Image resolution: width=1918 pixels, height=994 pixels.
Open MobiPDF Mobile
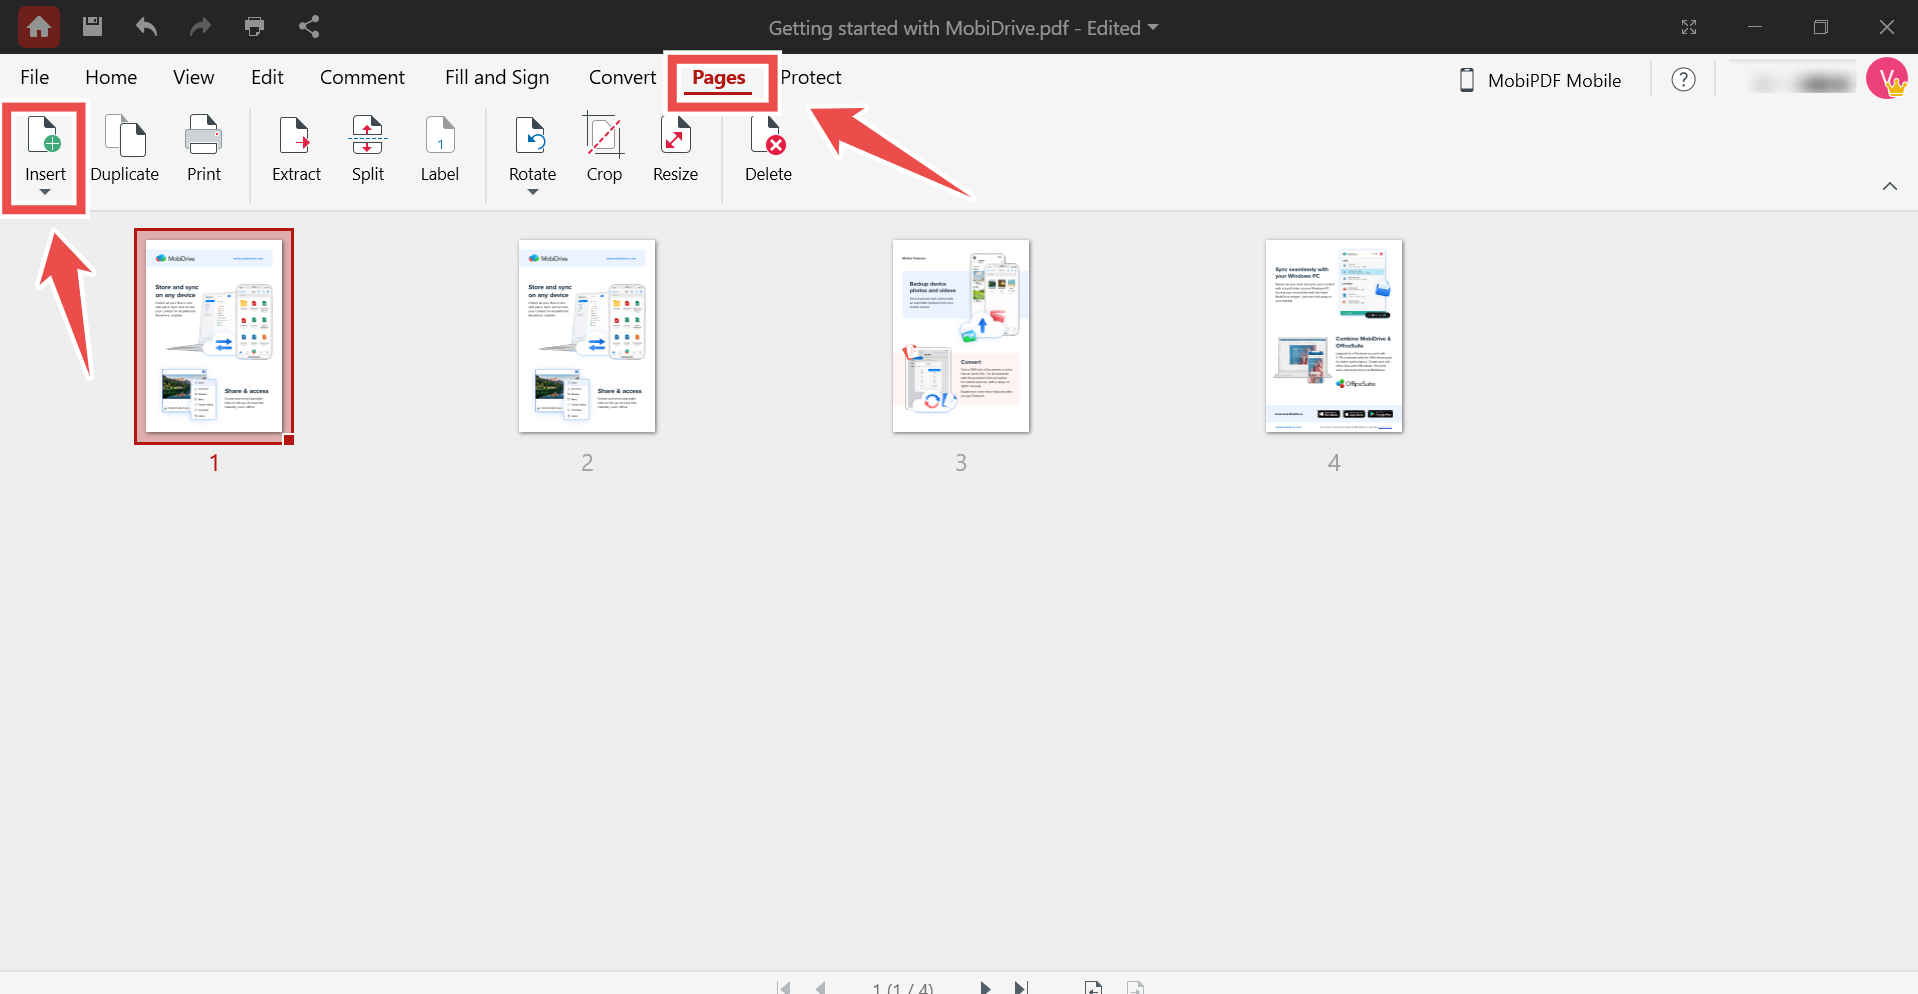pyautogui.click(x=1540, y=80)
